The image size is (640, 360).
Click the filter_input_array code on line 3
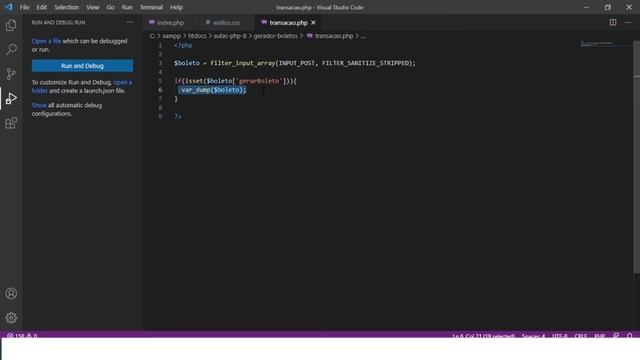[242, 63]
